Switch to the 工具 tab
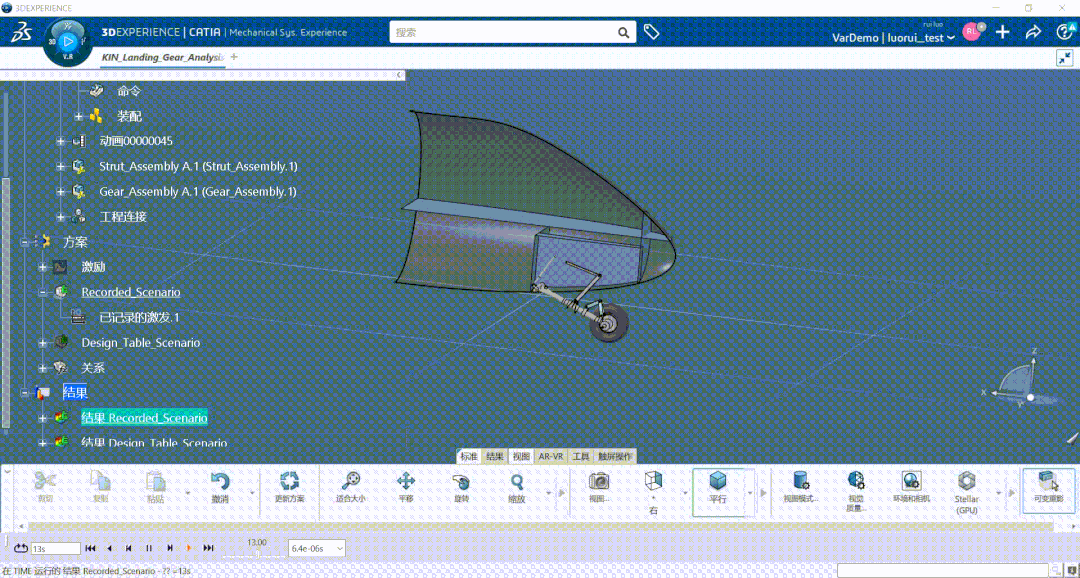This screenshot has height=578, width=1080. 581,457
